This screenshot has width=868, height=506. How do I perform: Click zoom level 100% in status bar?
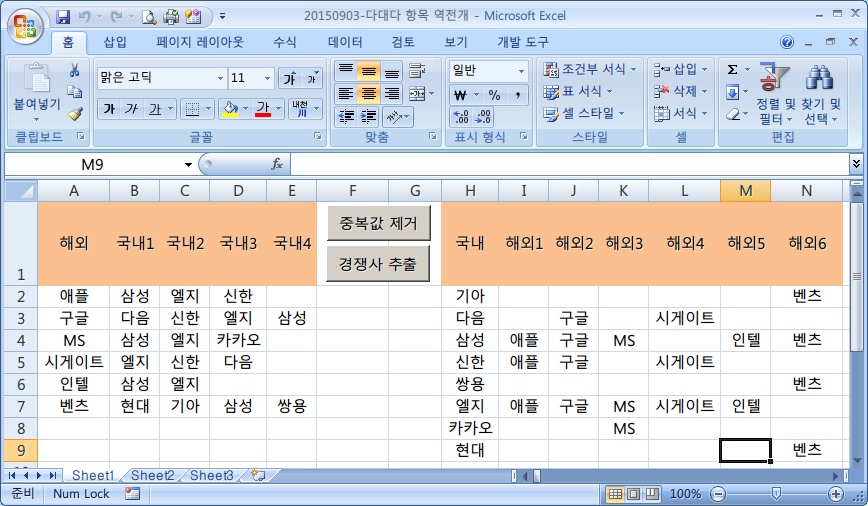click(685, 493)
